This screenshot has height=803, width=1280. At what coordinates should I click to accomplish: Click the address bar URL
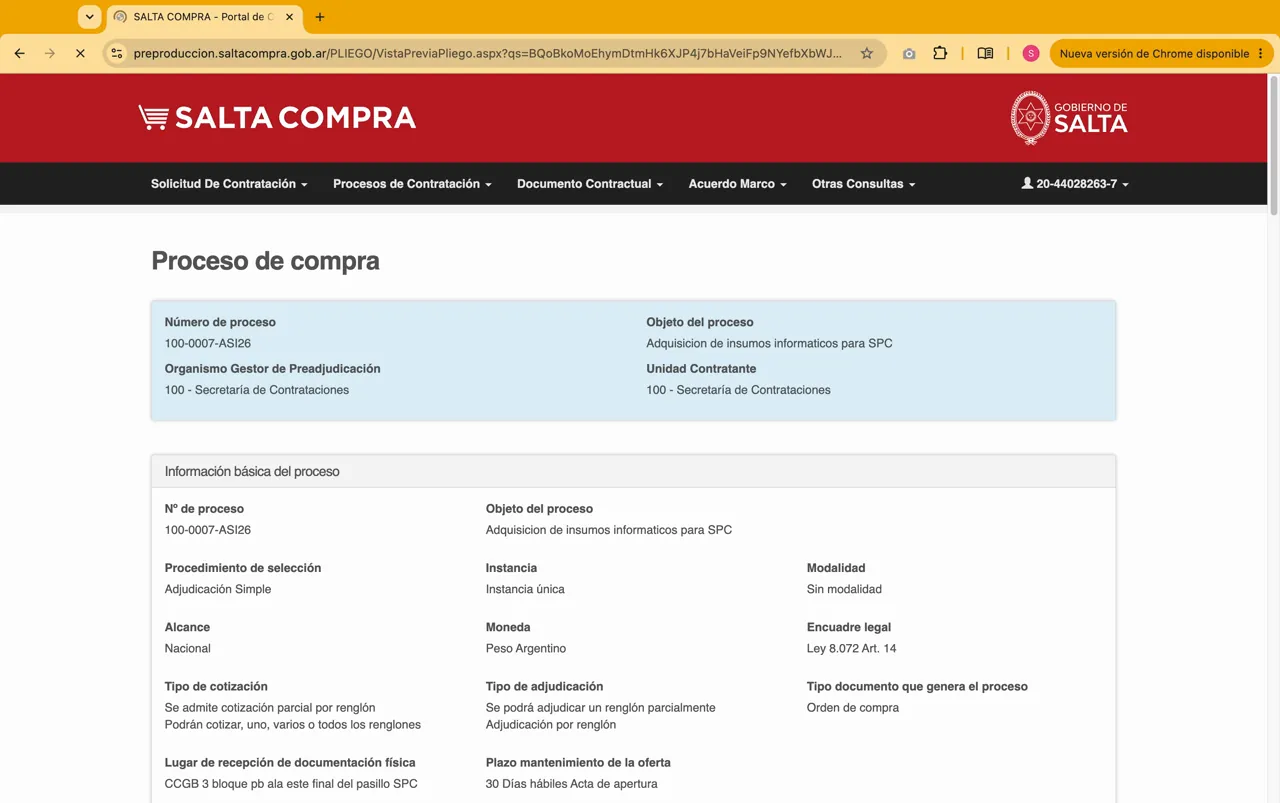pyautogui.click(x=488, y=53)
